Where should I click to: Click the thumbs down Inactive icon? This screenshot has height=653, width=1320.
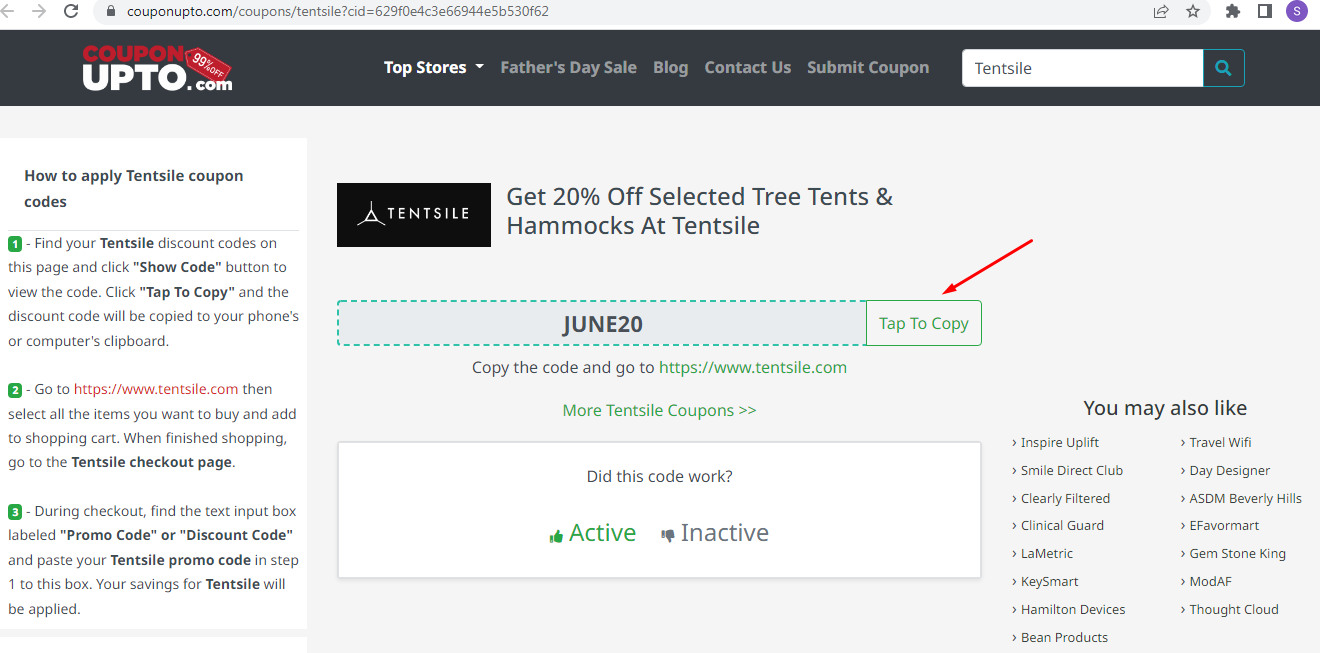(667, 533)
